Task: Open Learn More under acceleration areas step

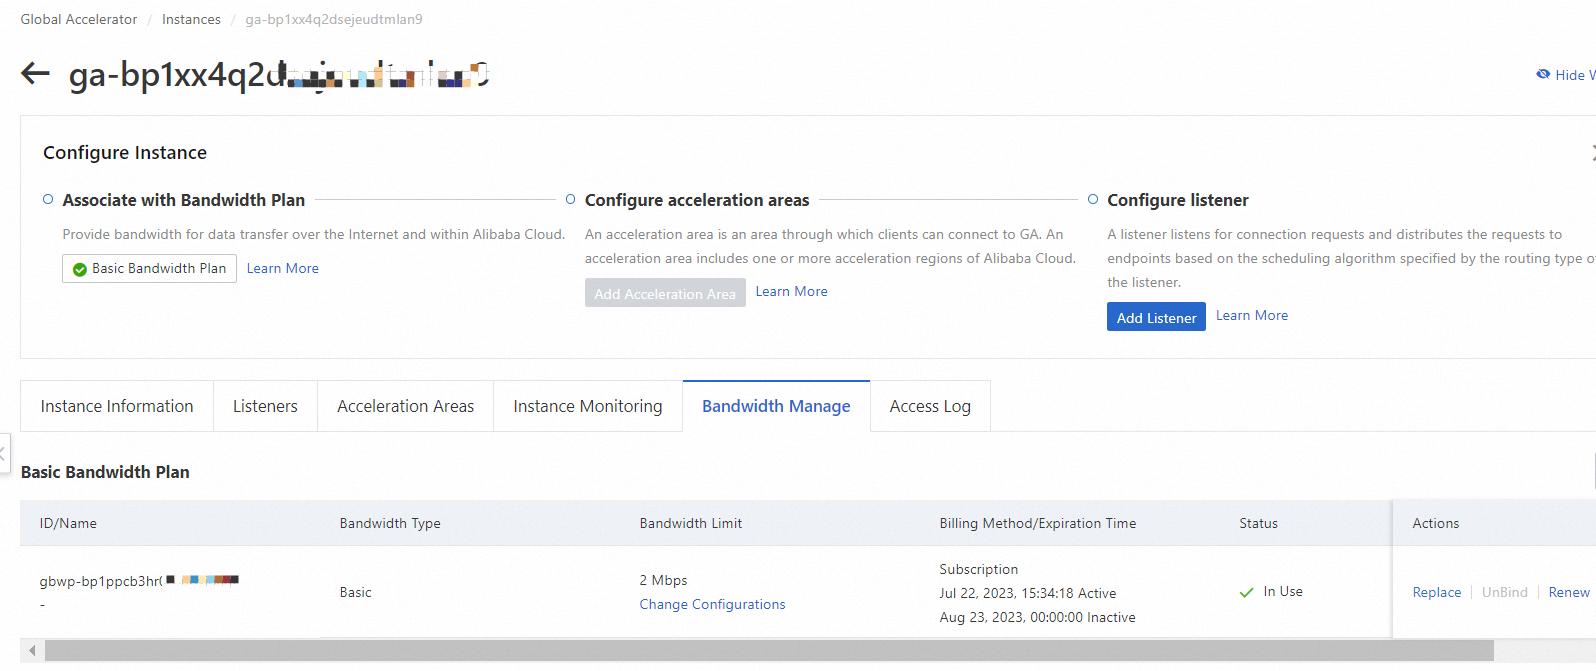Action: (x=791, y=291)
